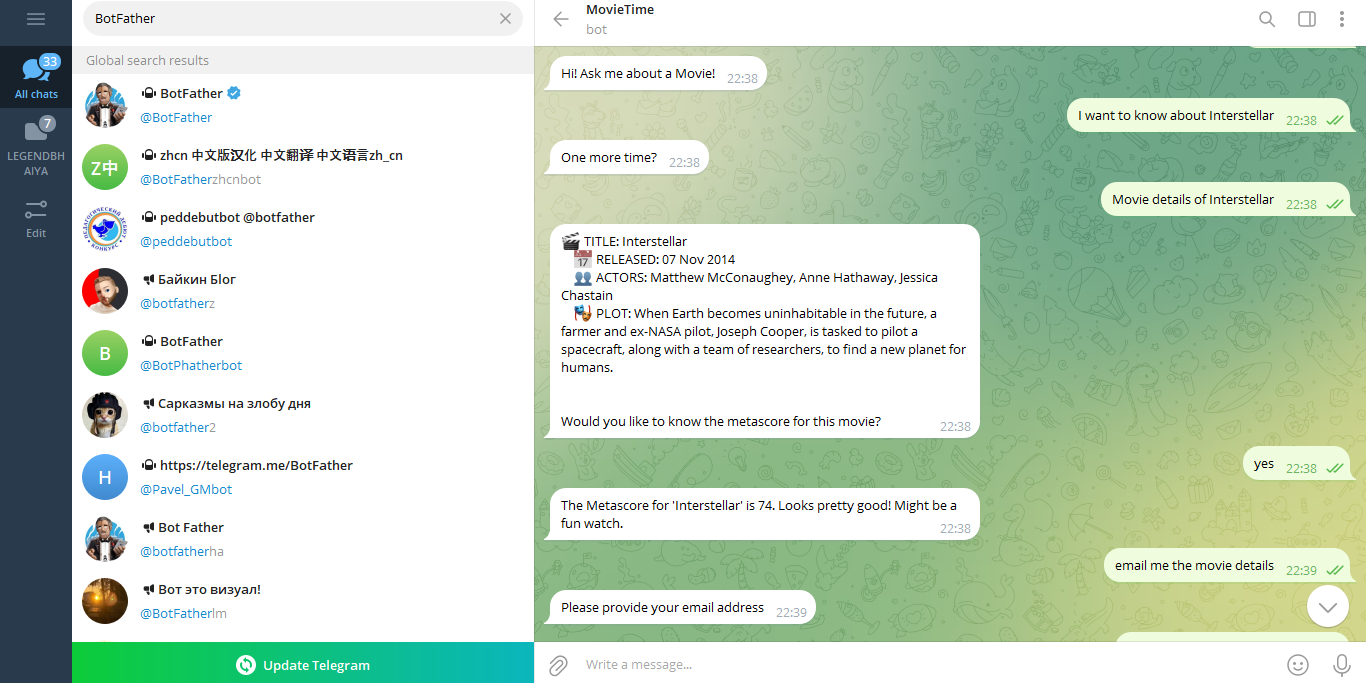Click the sent 'yes' message
Image resolution: width=1366 pixels, height=683 pixels.
click(x=1298, y=464)
